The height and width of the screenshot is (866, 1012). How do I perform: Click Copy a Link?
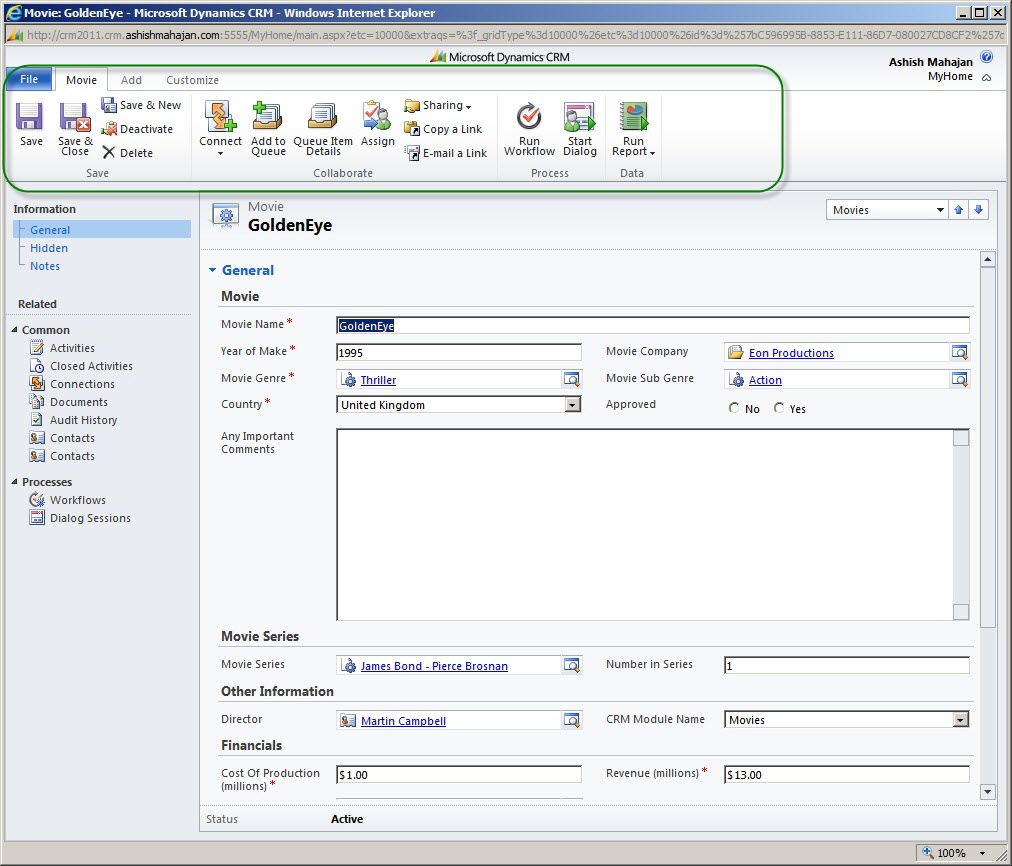443,129
